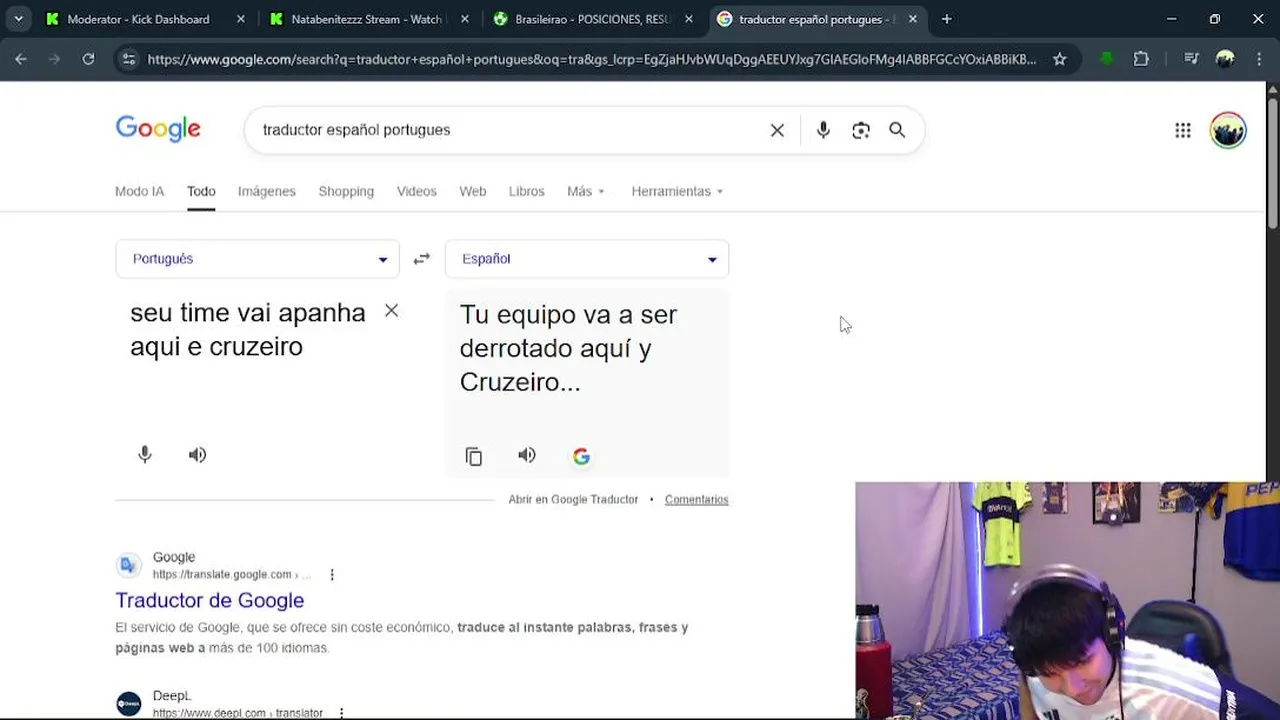Start voice search with the microphone
1280x720 pixels.
pyautogui.click(x=823, y=130)
